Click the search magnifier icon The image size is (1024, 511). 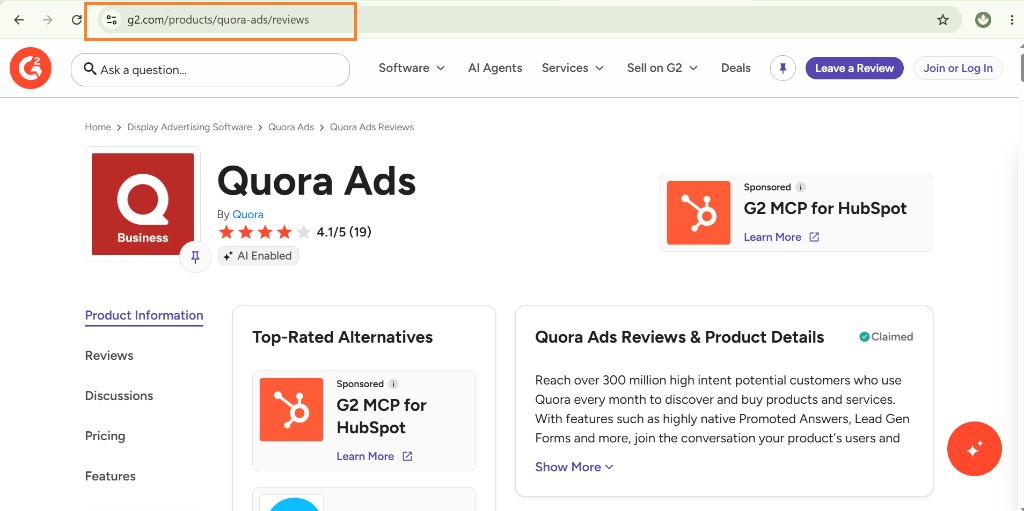coord(91,69)
